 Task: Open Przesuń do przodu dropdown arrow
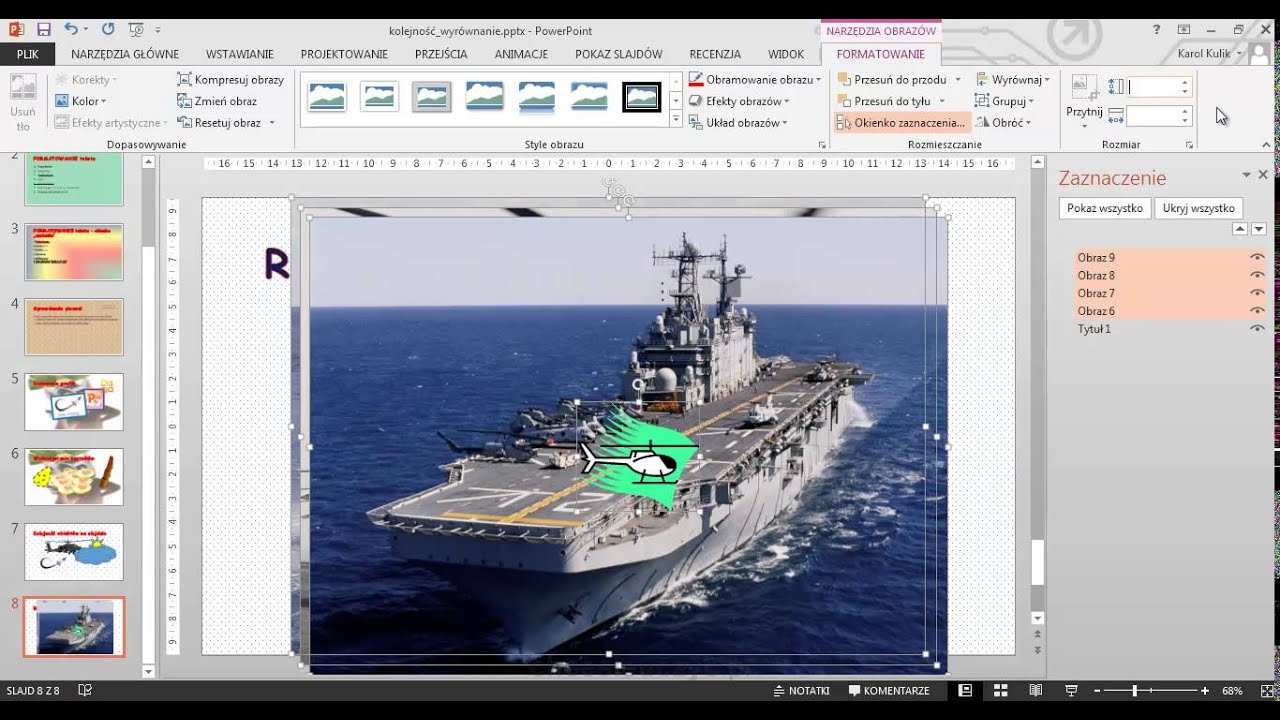coord(957,79)
